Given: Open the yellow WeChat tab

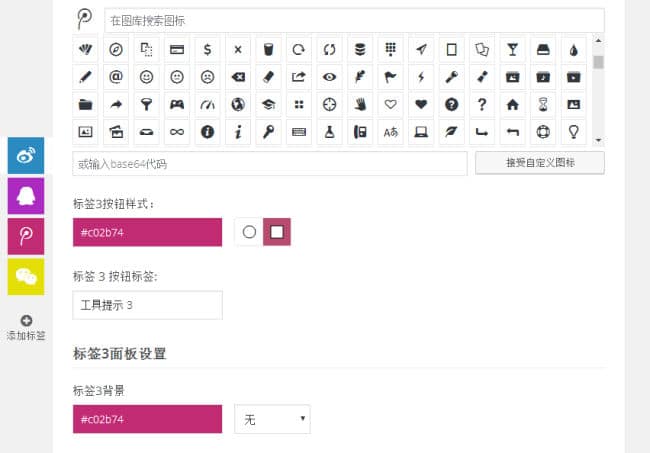Looking at the screenshot, I should tap(26, 277).
